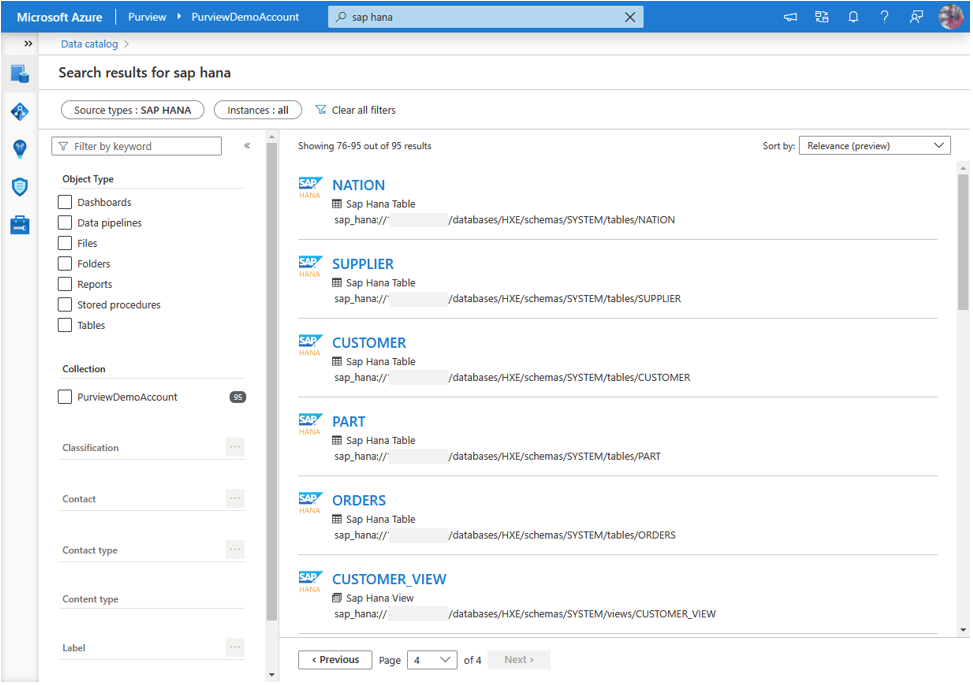Open the Management toolbox sidebar icon
Viewport: 973px width, 685px height.
coord(20,225)
